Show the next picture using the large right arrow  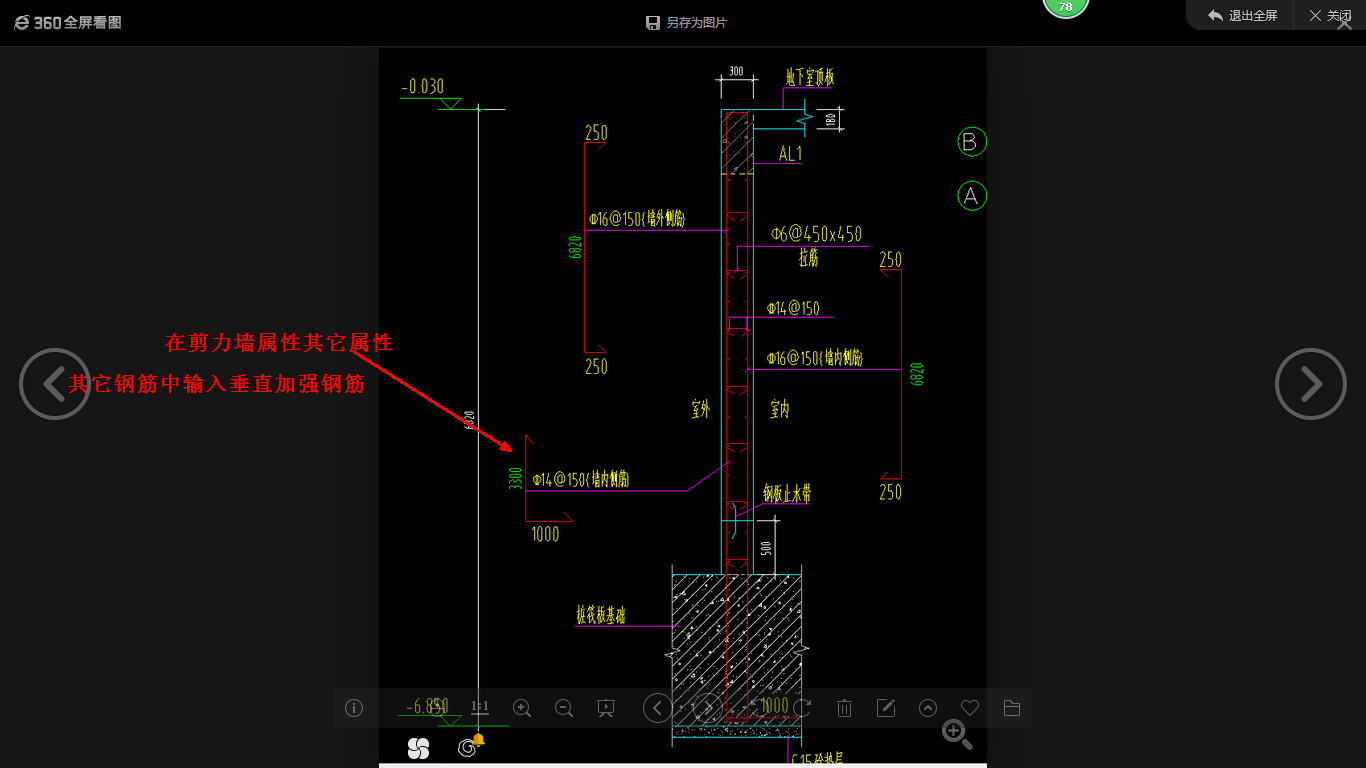(1311, 384)
